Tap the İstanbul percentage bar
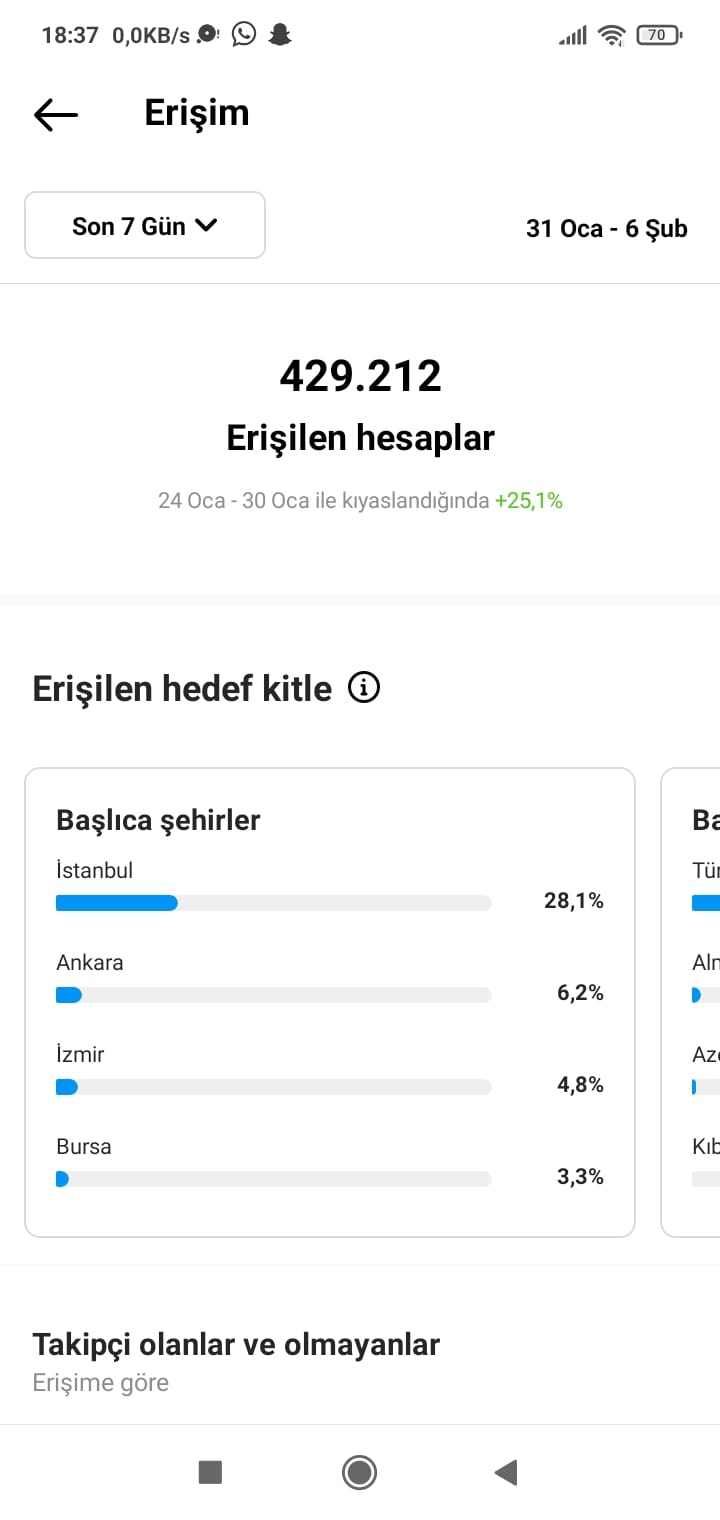720x1520 pixels. [x=273, y=903]
